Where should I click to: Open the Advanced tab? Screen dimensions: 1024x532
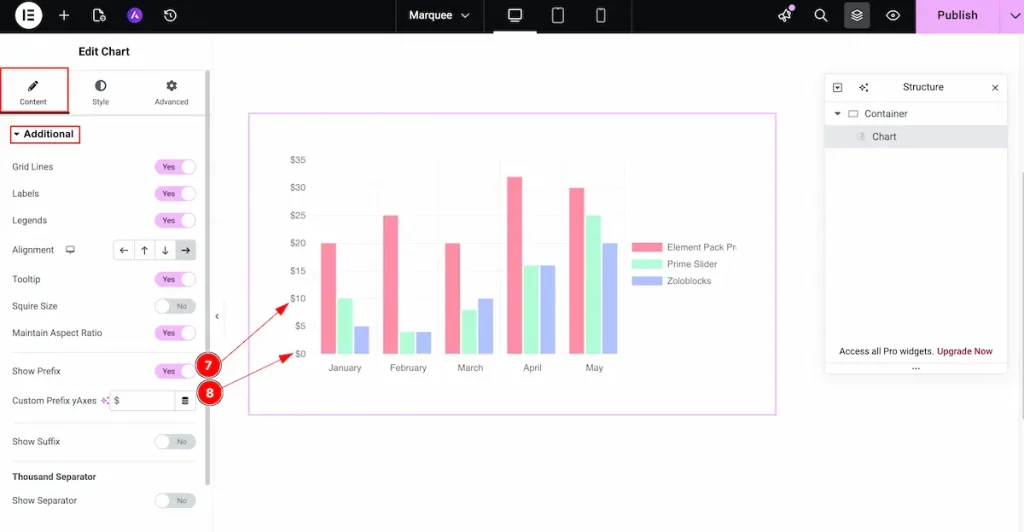coord(171,92)
